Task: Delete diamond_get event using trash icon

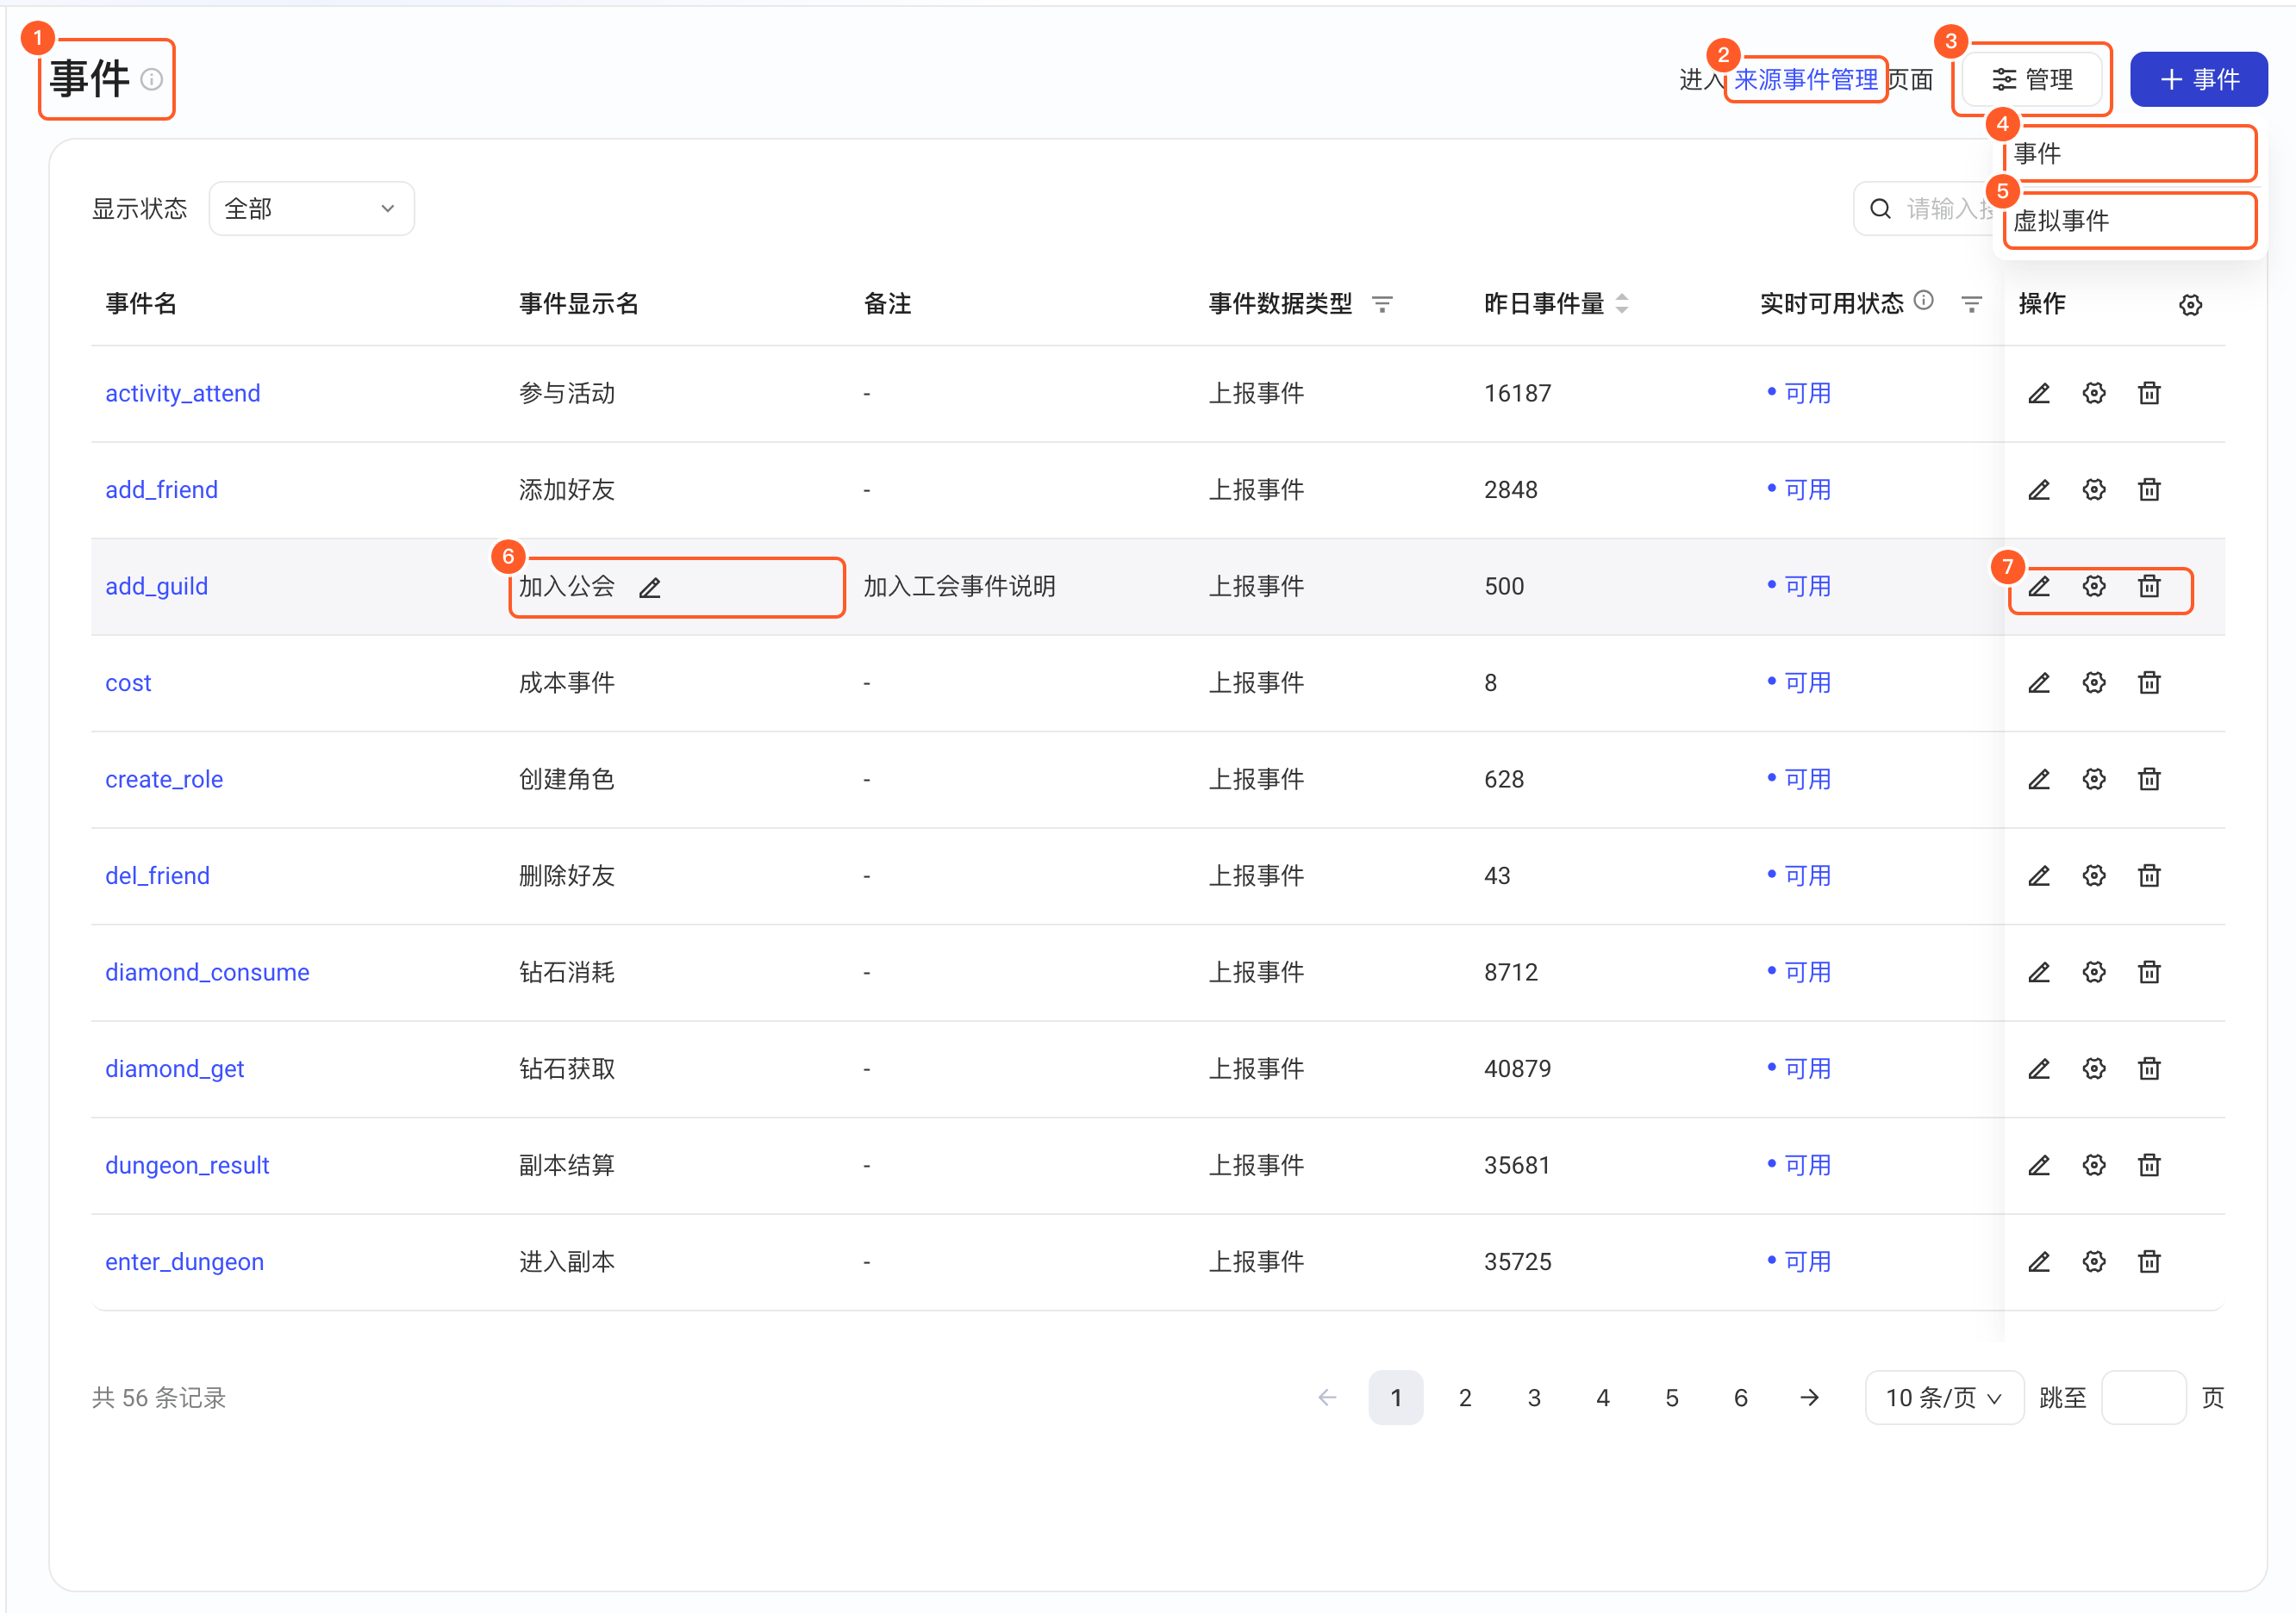Action: 2148,1069
